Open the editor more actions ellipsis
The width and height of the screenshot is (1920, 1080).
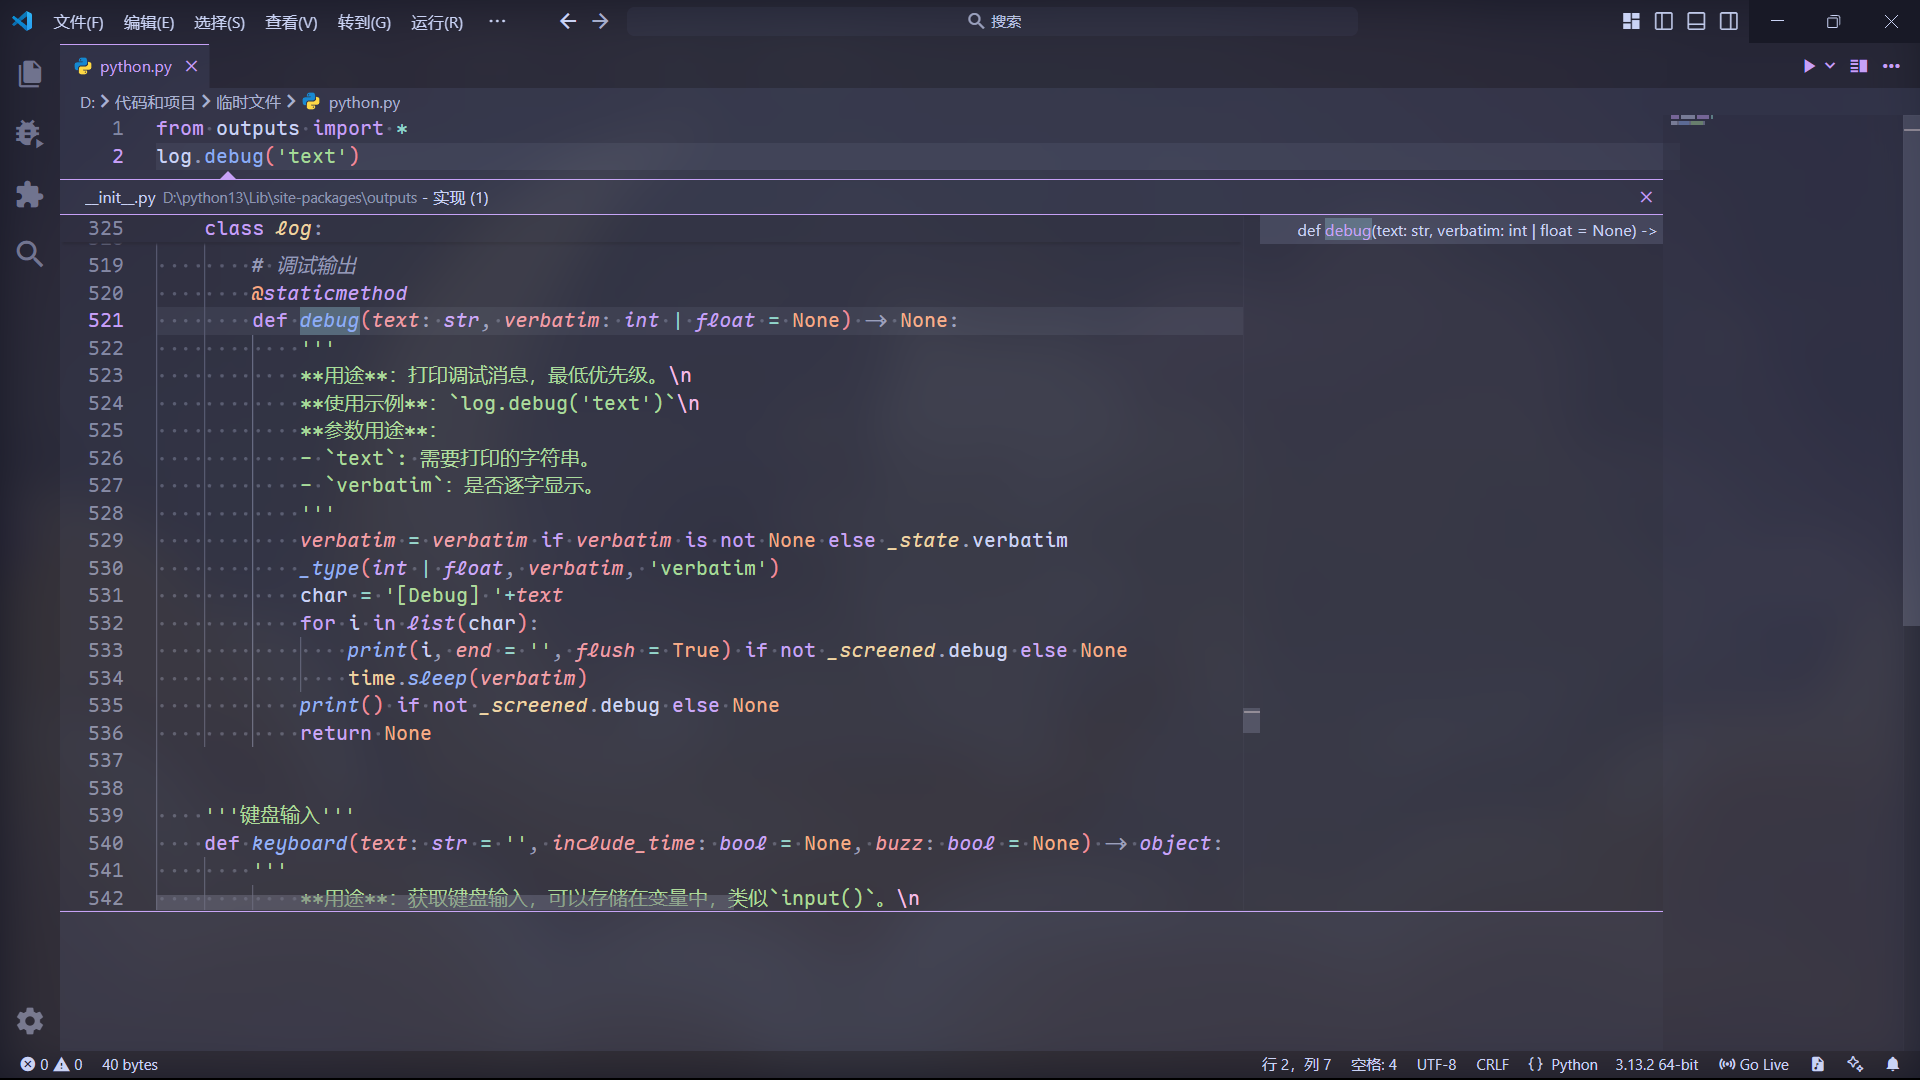click(1891, 66)
